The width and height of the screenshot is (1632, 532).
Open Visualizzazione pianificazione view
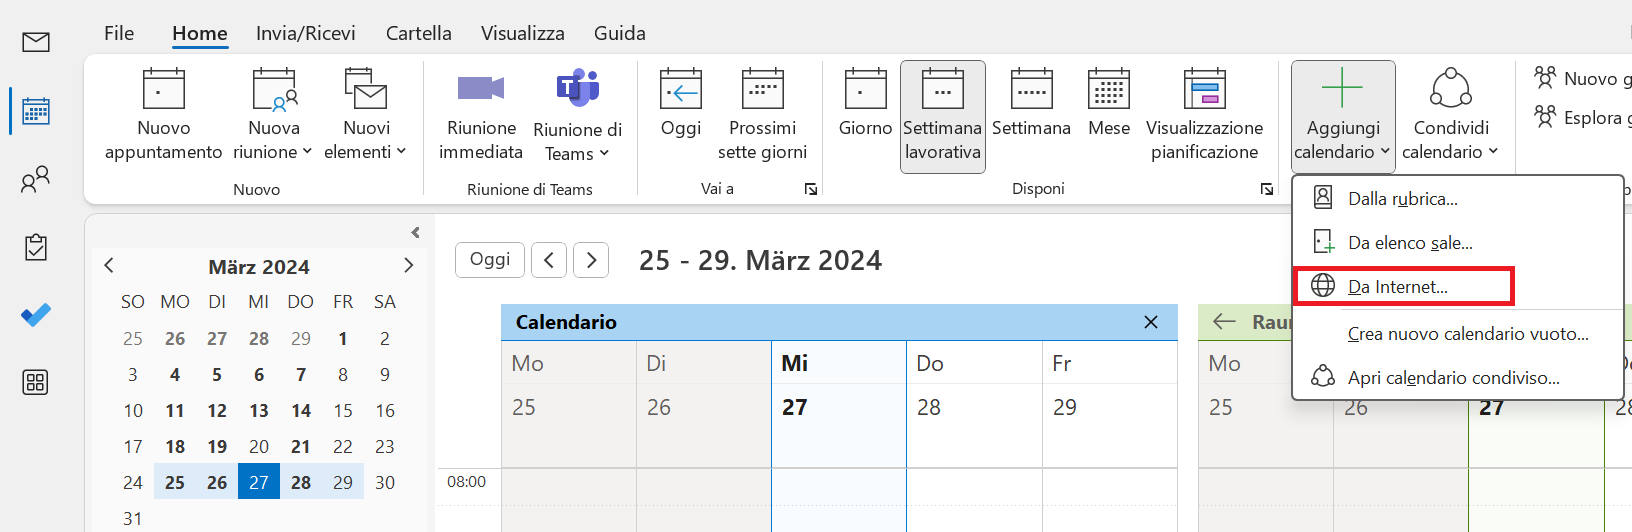[x=1204, y=115]
